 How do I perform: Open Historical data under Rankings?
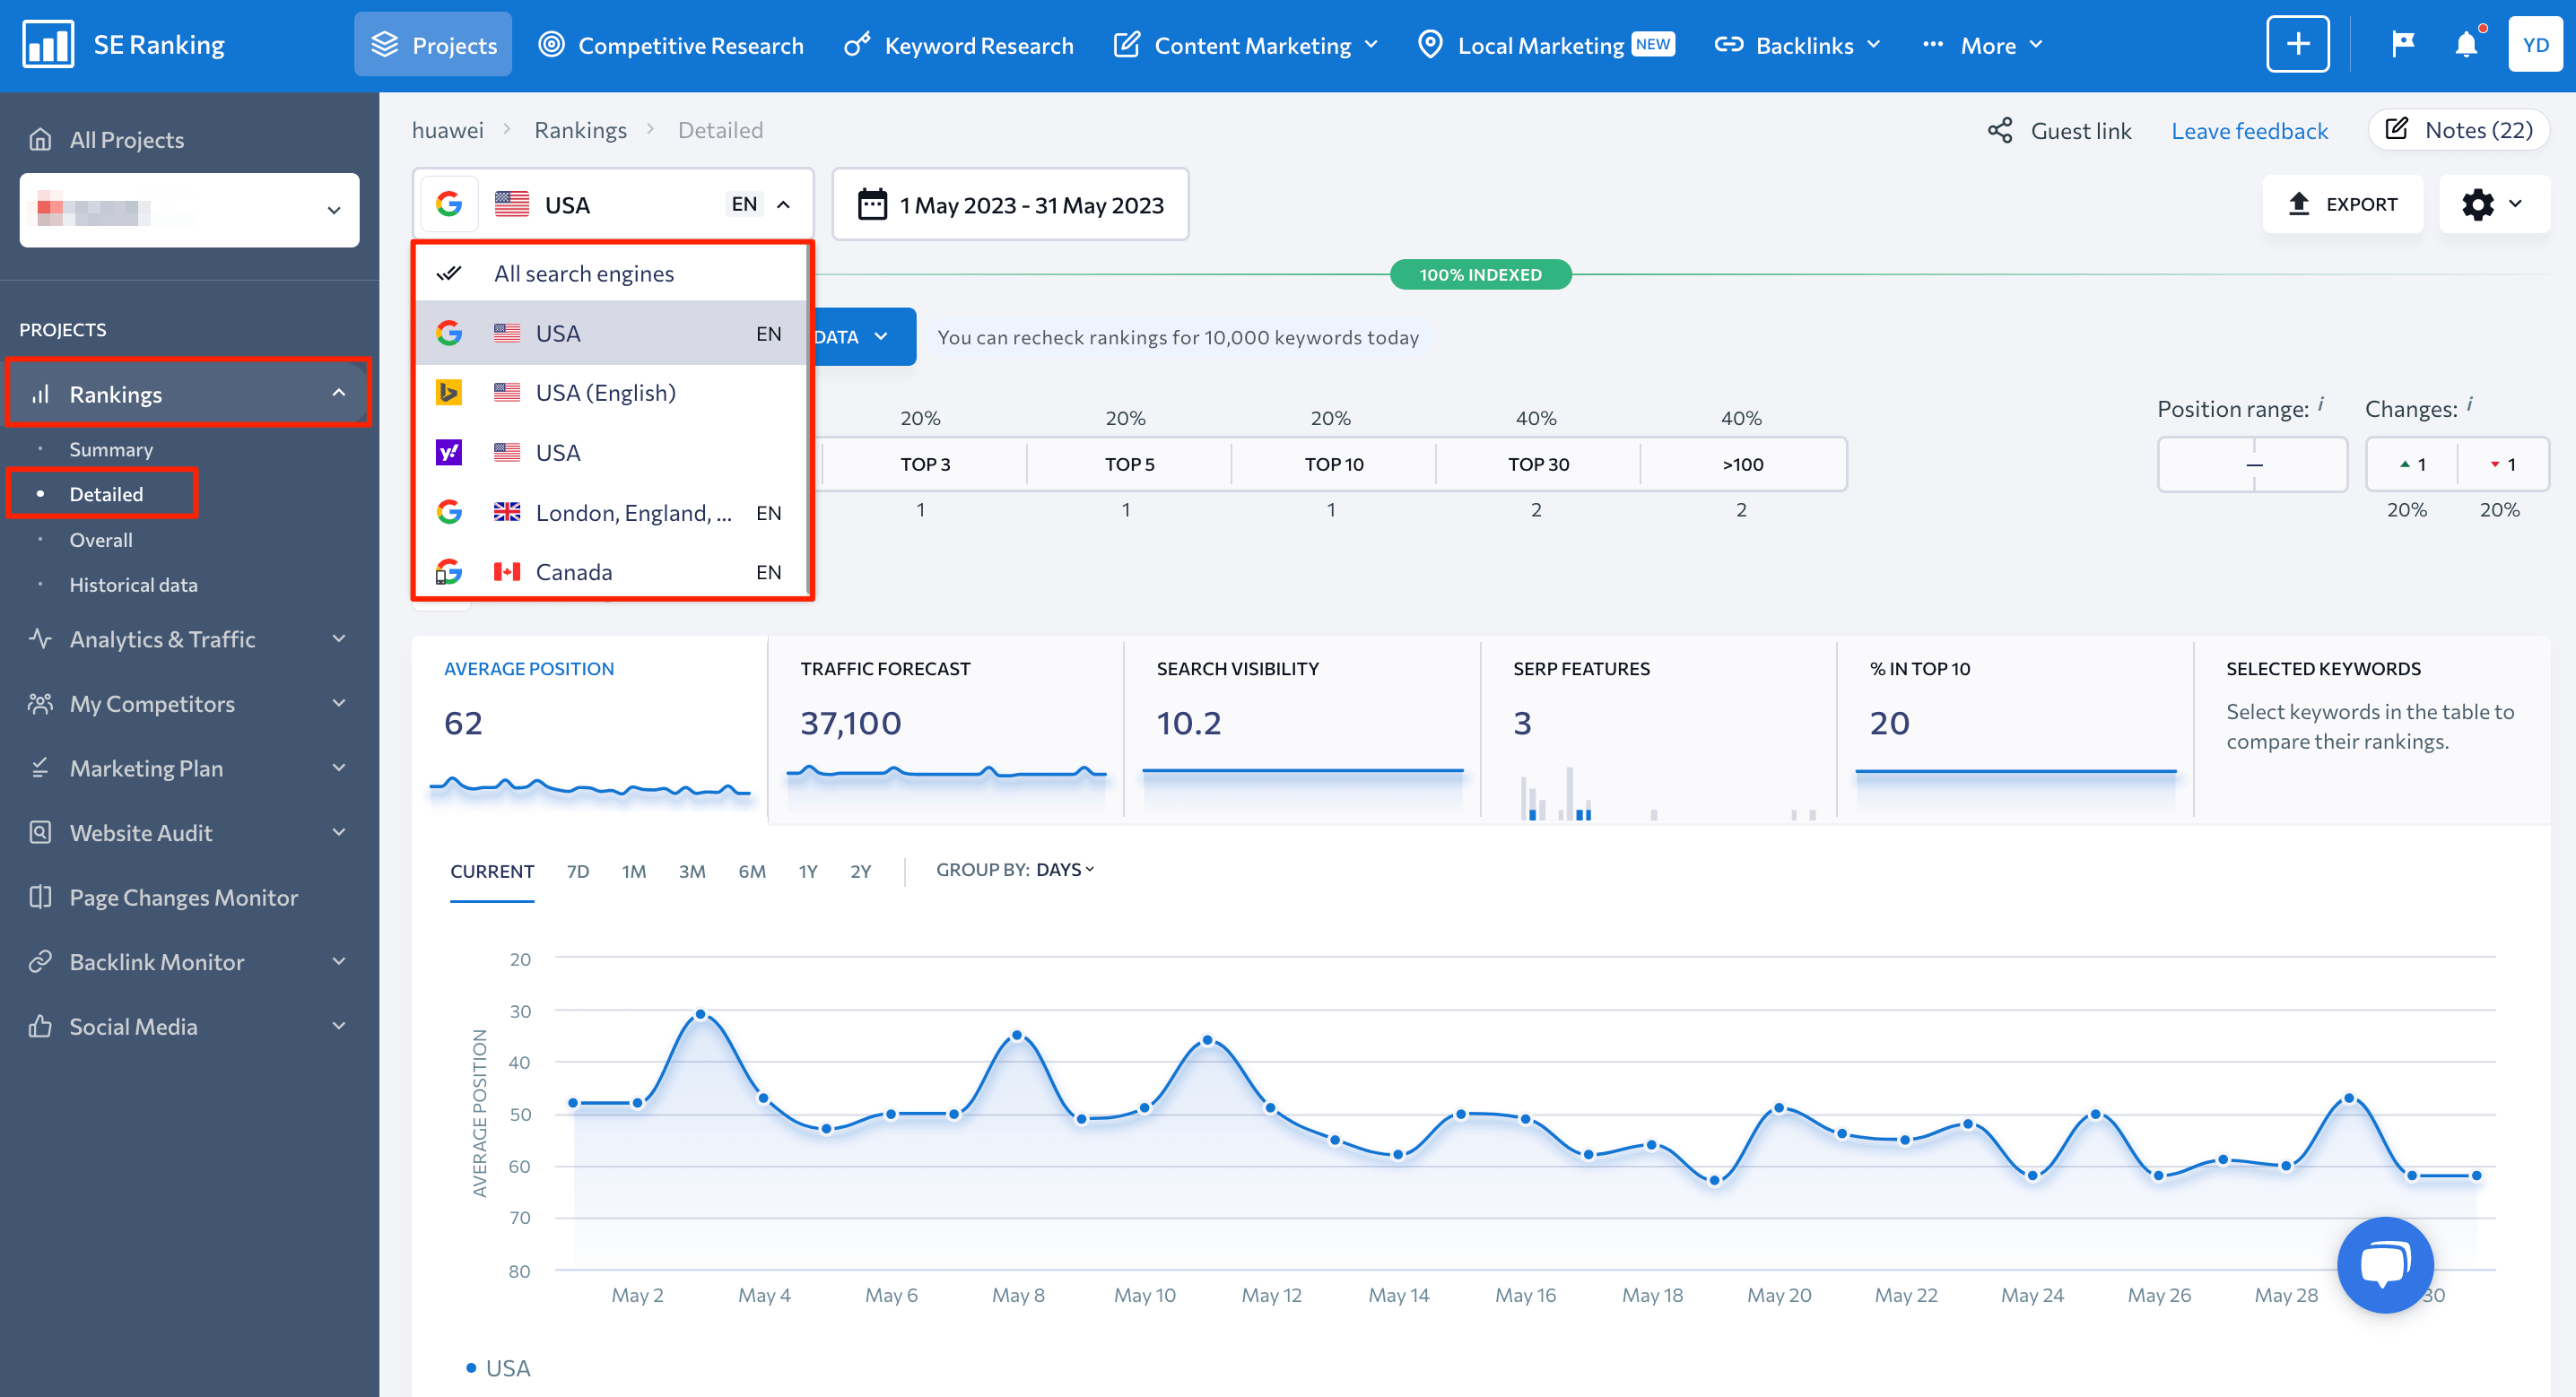[x=133, y=585]
